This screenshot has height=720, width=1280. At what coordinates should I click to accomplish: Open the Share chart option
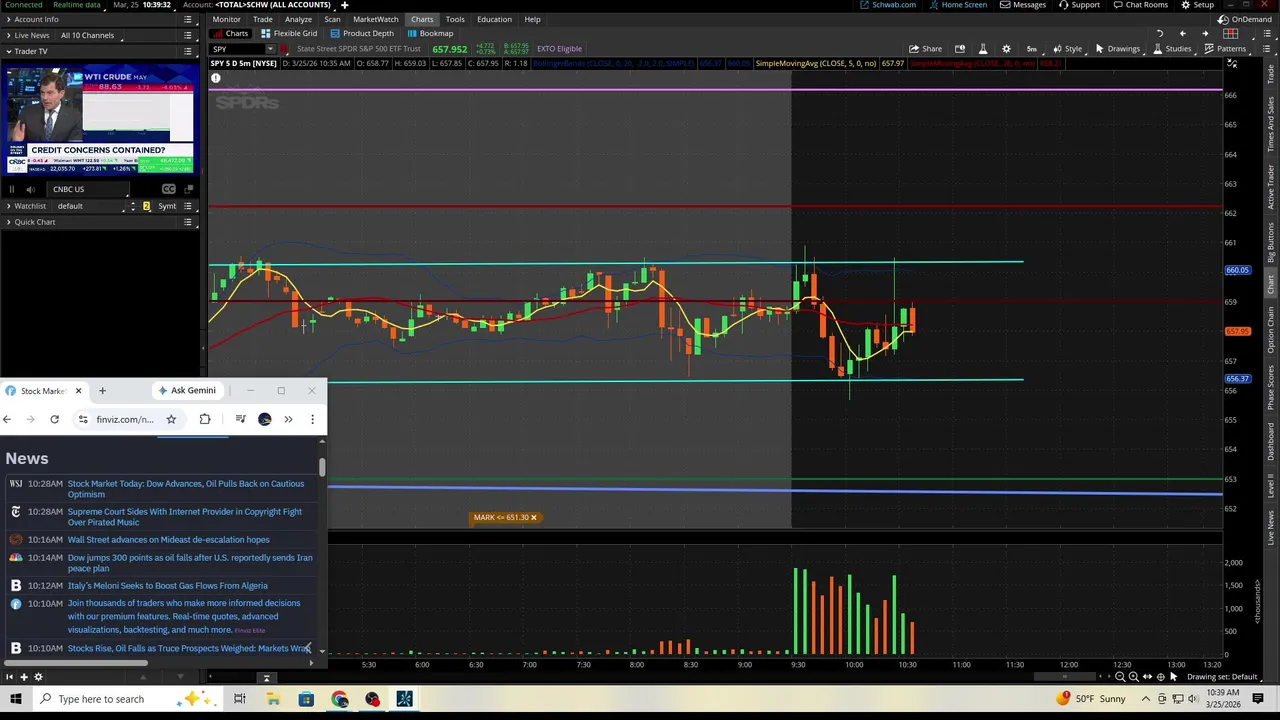(925, 49)
